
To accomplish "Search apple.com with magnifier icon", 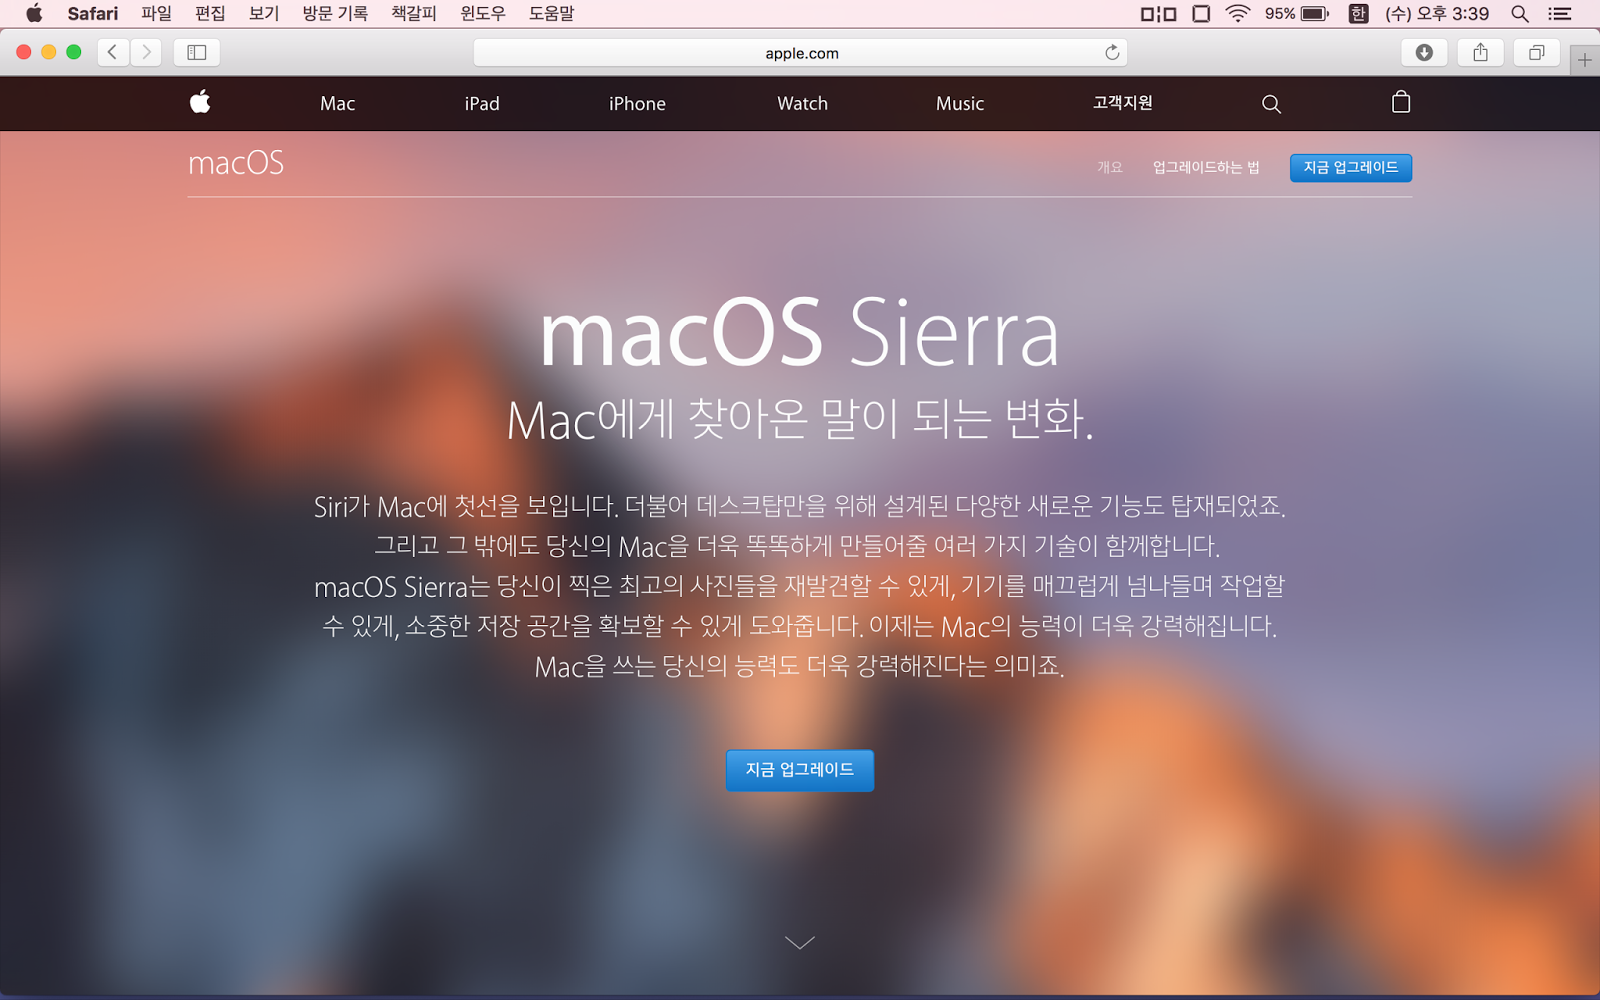I will tap(1271, 104).
